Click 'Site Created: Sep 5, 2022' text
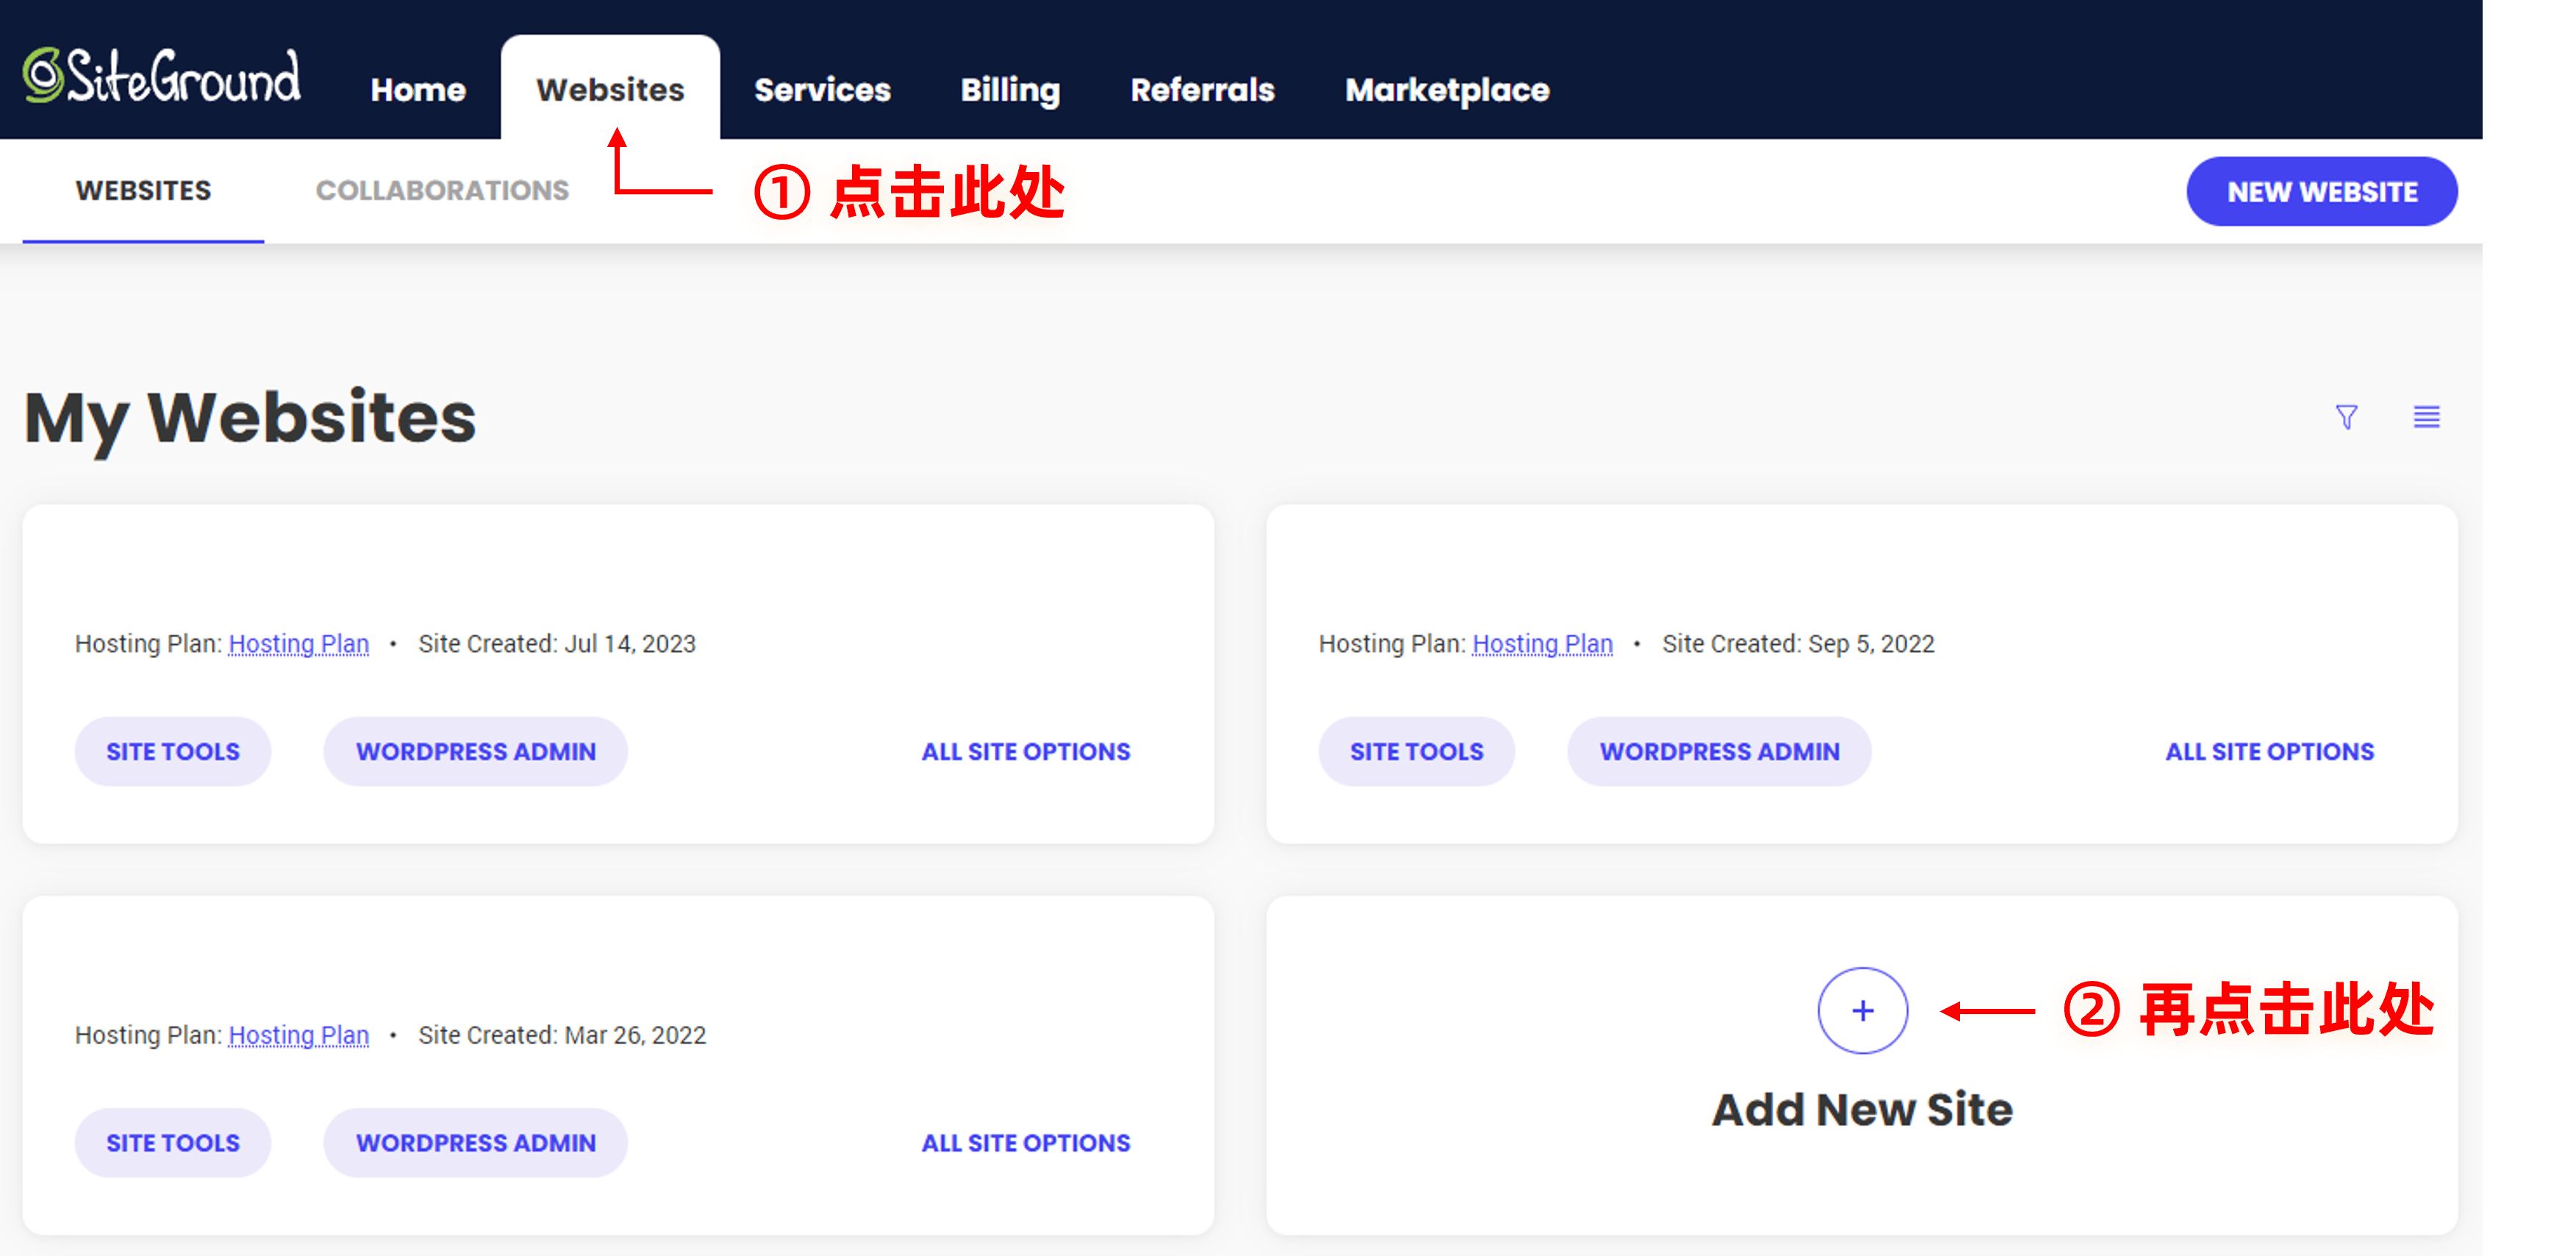The width and height of the screenshot is (2576, 1256). (x=1798, y=643)
